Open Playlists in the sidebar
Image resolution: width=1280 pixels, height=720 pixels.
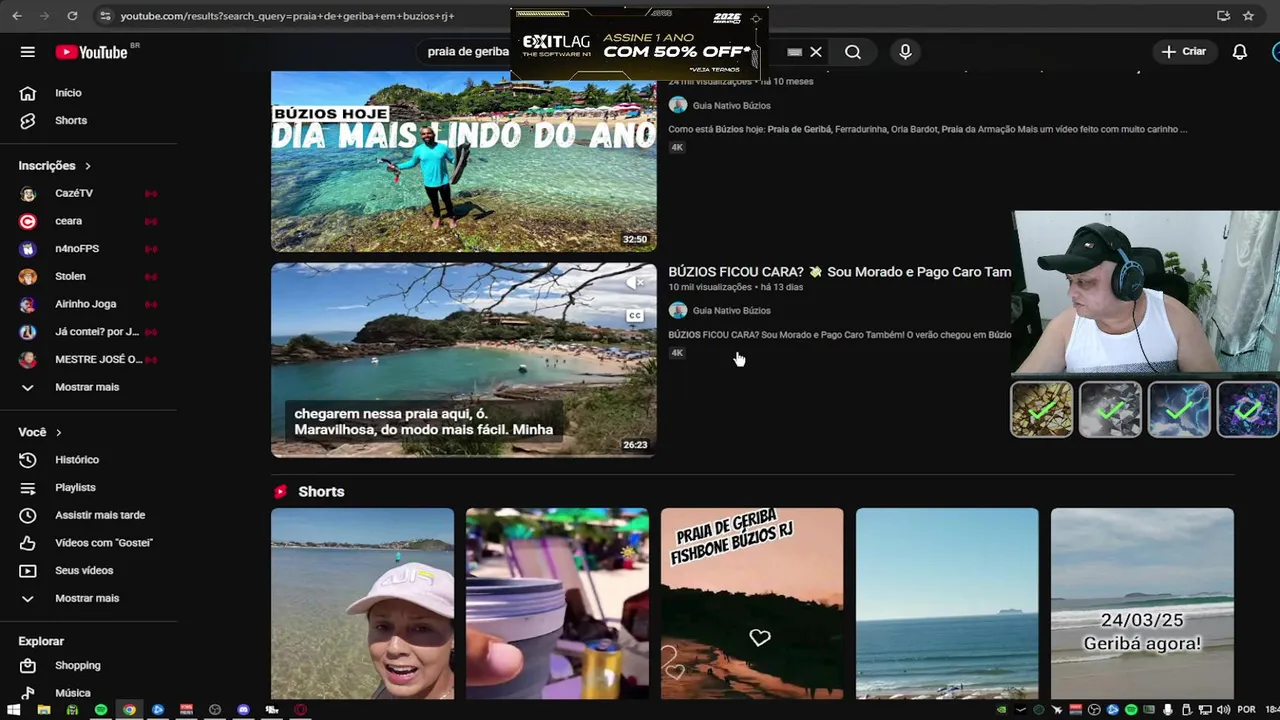click(x=75, y=487)
